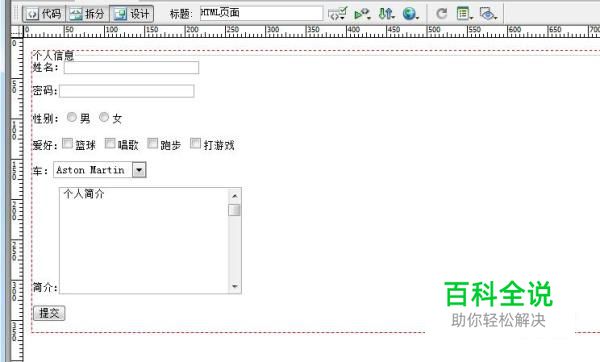Check the 打游戏 hobby checkbox
Screen dimensions: 600x362
tap(196, 143)
